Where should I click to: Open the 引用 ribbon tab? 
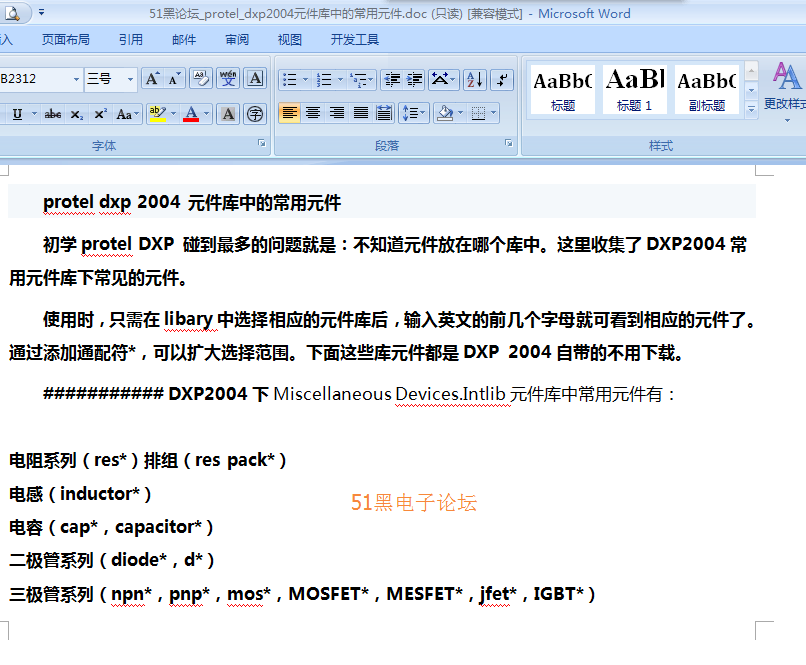[131, 40]
